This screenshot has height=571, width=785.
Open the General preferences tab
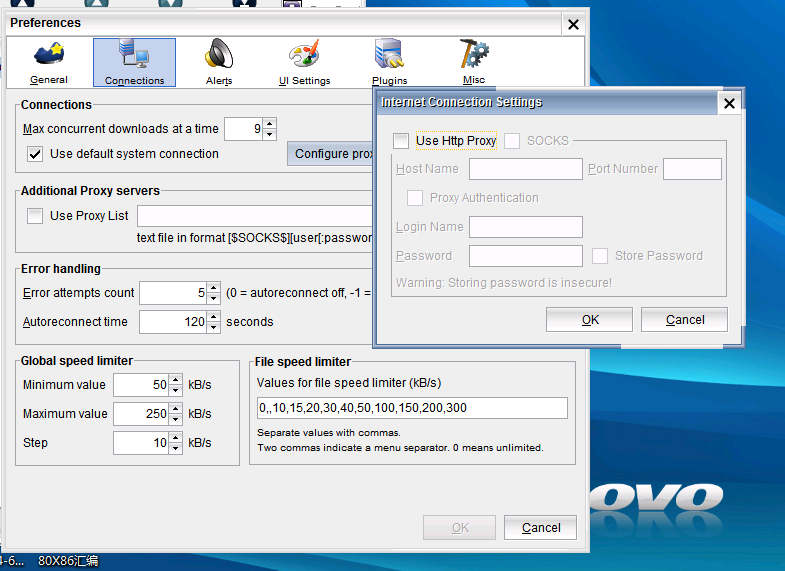tap(48, 62)
